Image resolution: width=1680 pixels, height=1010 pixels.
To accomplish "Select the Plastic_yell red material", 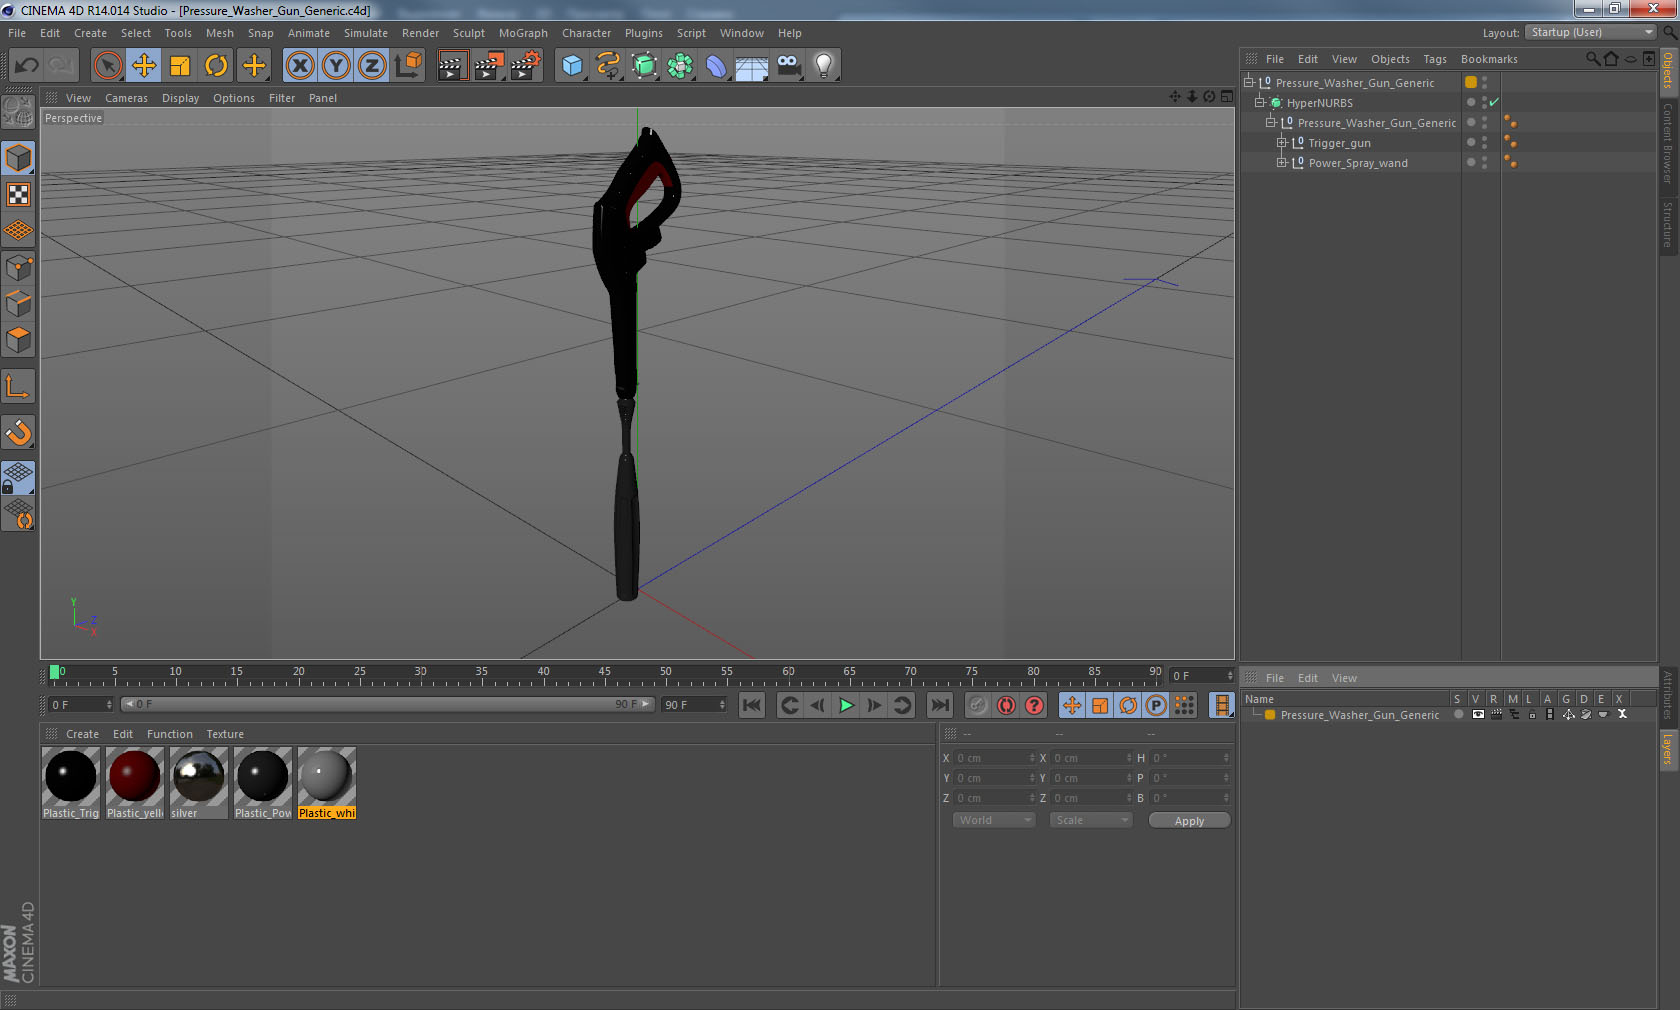I will click(135, 783).
